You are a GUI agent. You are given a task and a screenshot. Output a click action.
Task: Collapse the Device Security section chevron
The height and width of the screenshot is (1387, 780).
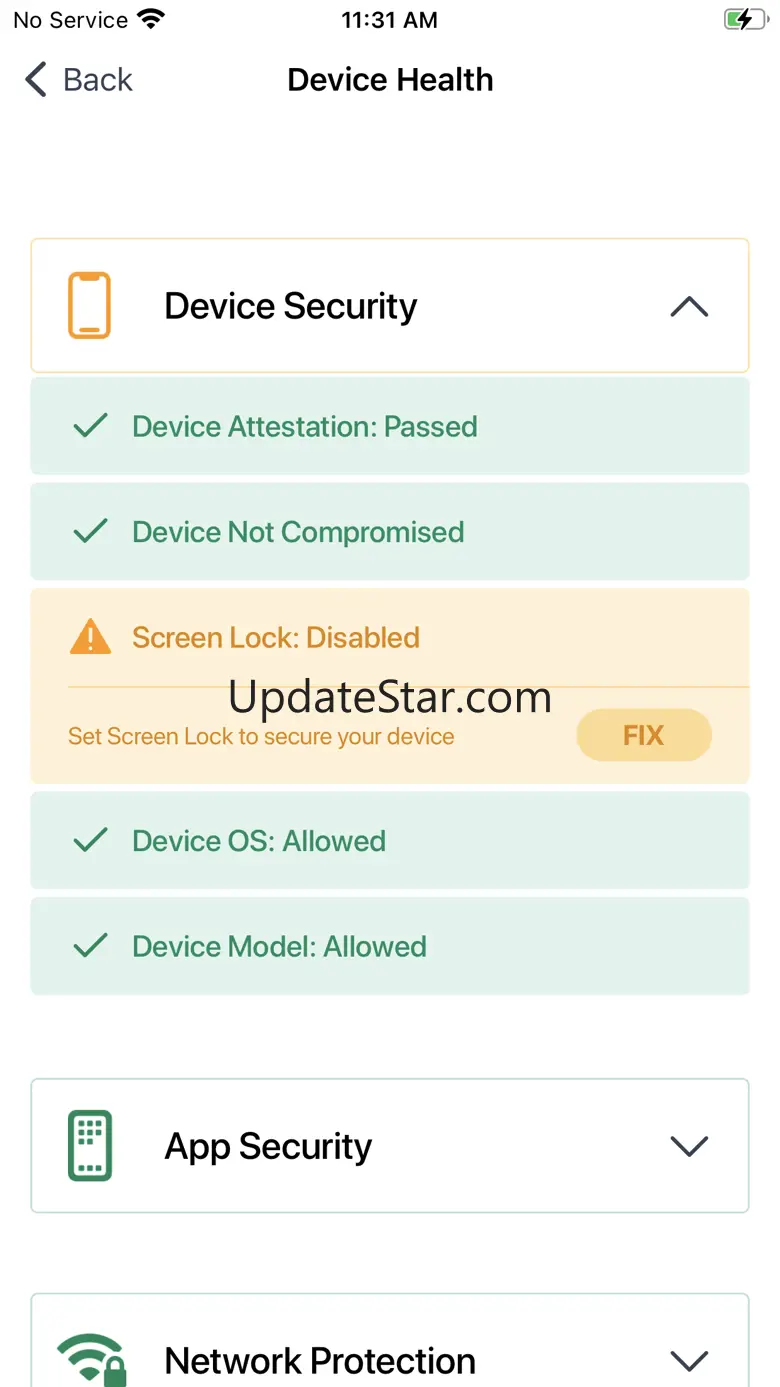pyautogui.click(x=688, y=307)
